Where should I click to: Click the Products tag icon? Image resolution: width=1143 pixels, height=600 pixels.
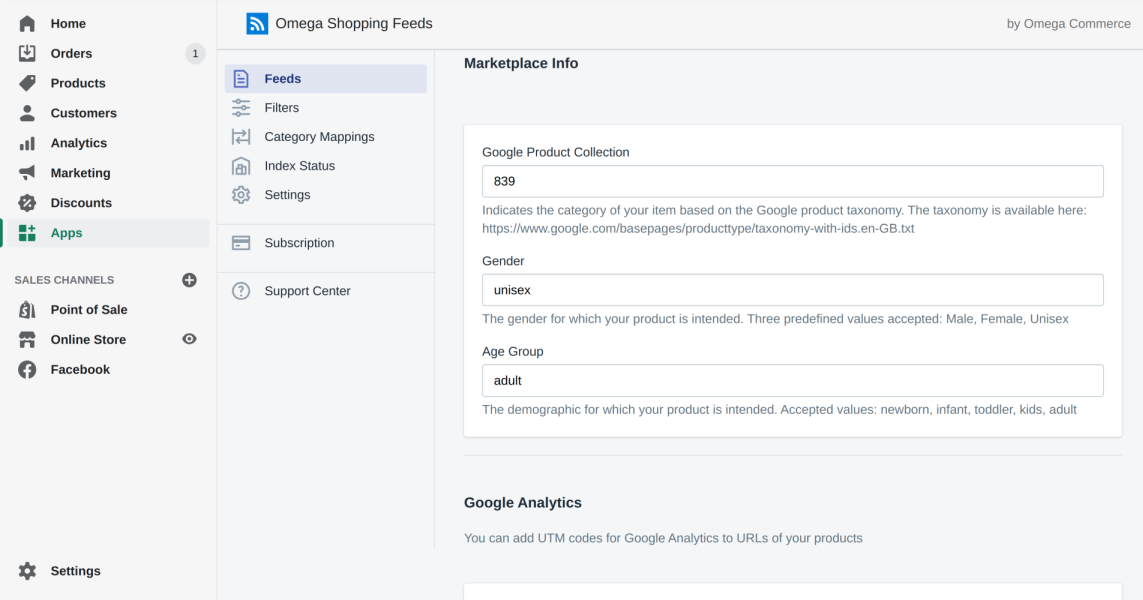(27, 83)
